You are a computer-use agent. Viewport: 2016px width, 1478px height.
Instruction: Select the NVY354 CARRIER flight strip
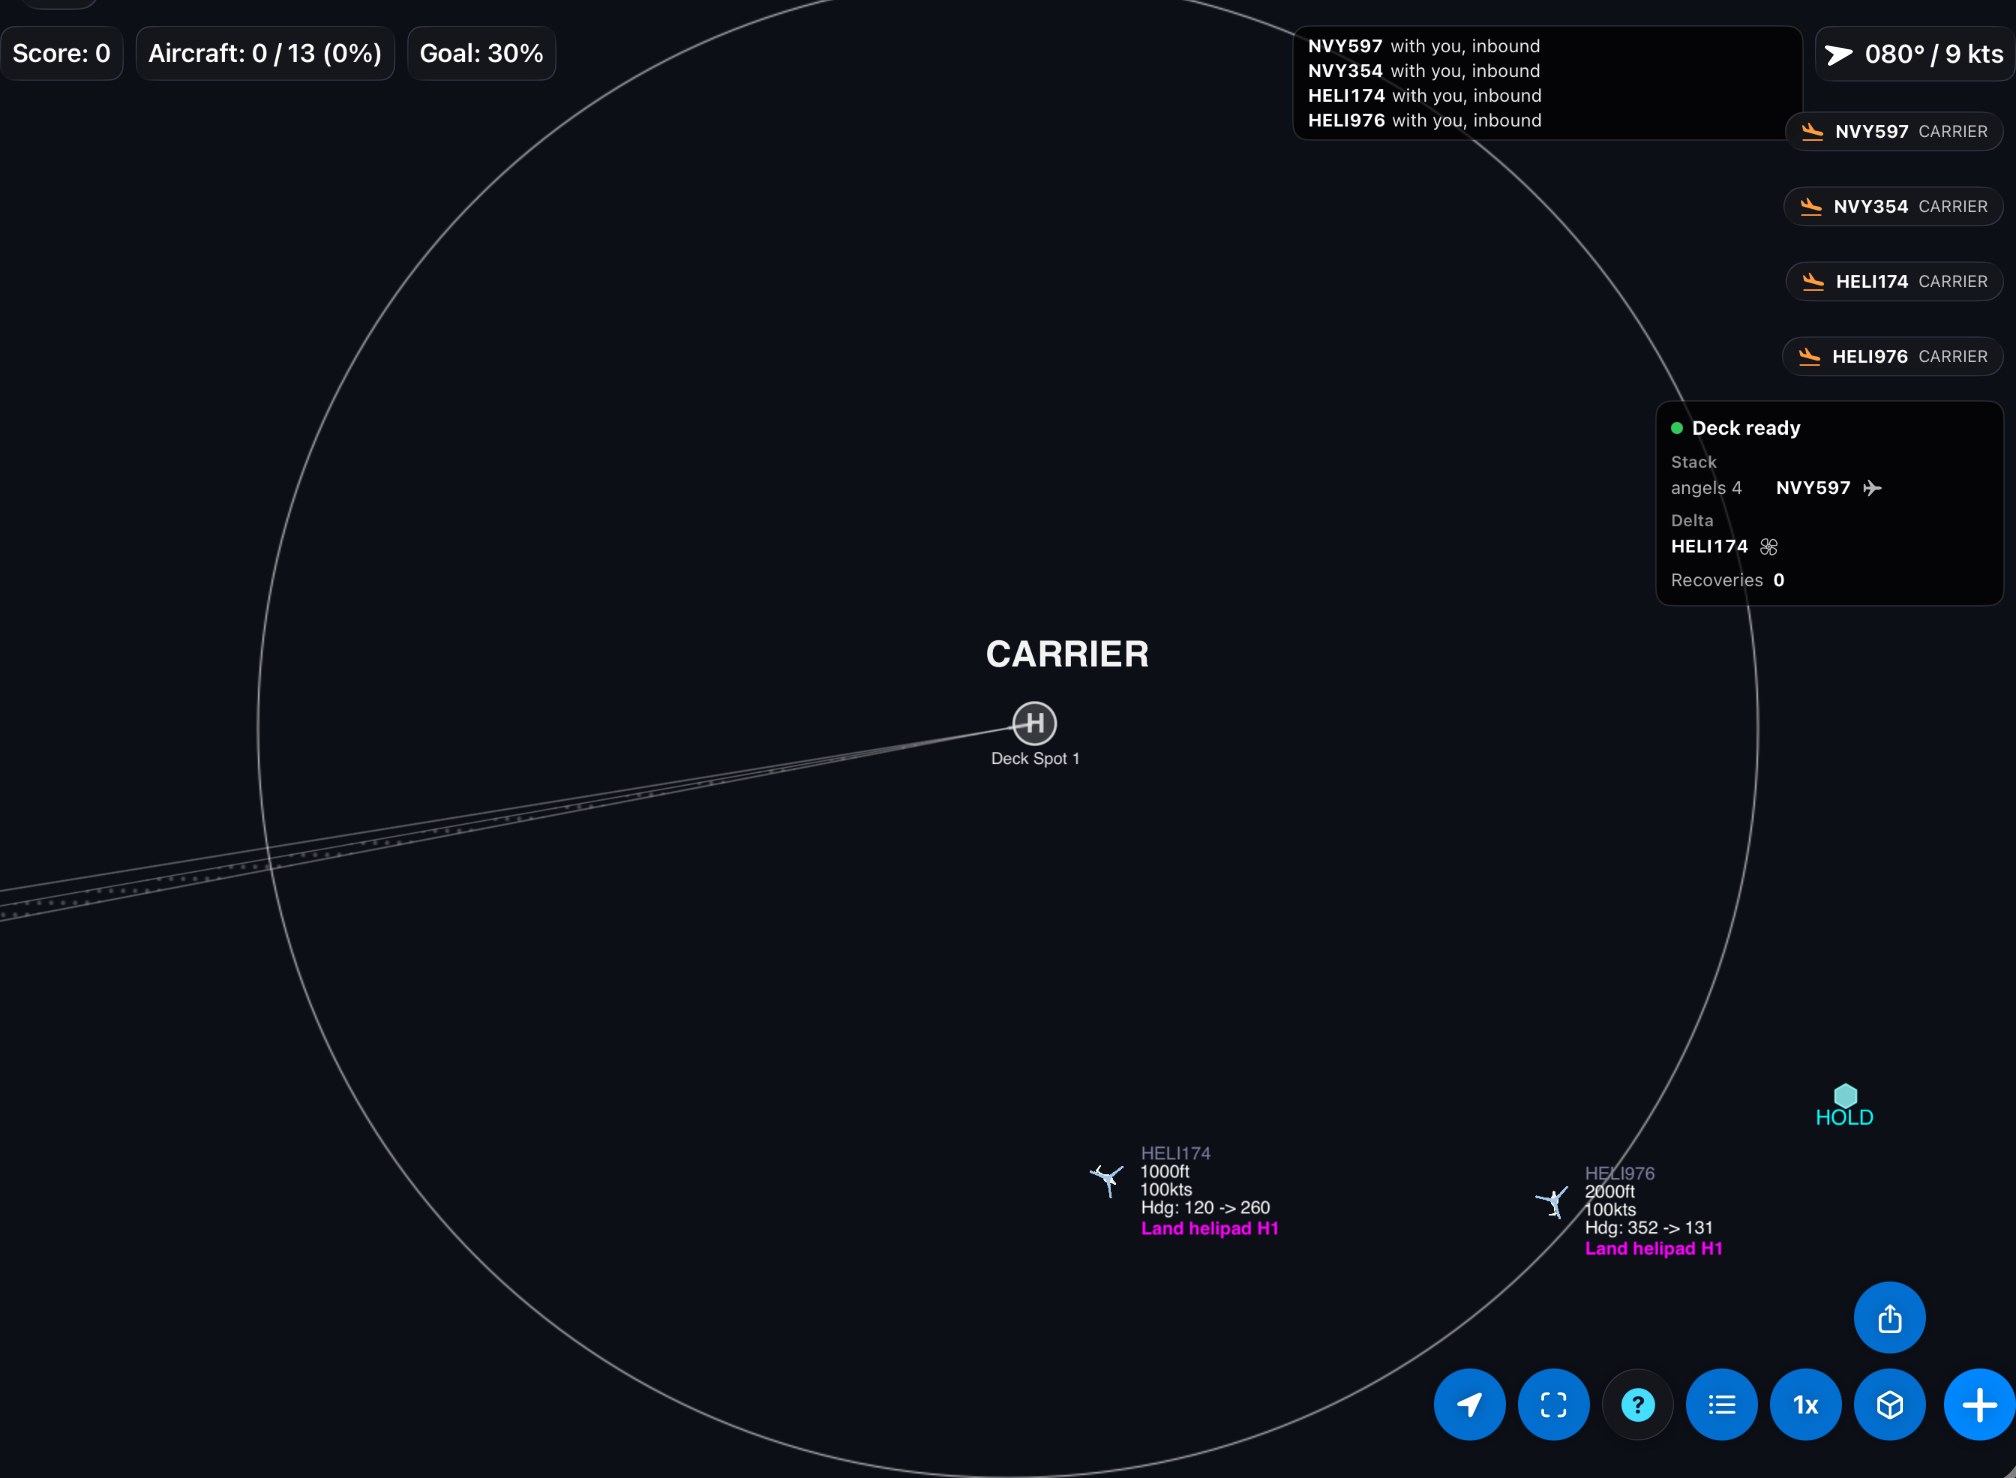pyautogui.click(x=1893, y=206)
